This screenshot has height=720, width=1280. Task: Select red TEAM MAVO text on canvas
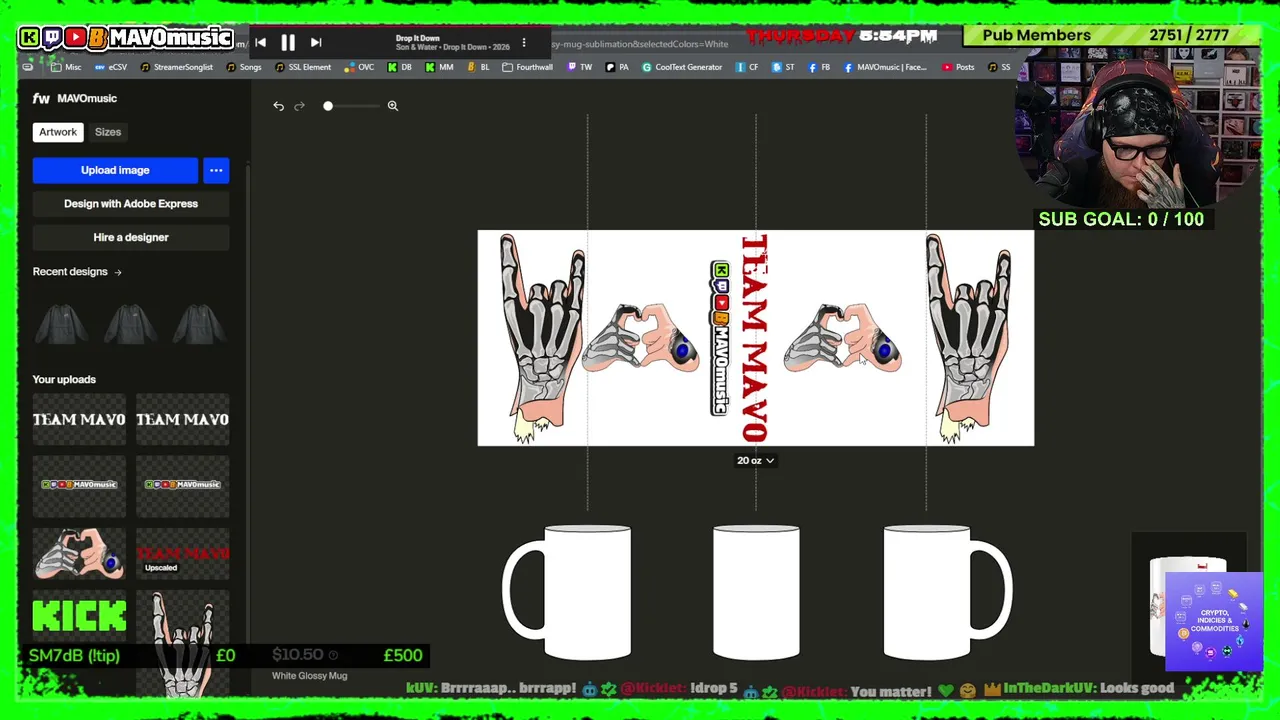pyautogui.click(x=754, y=338)
